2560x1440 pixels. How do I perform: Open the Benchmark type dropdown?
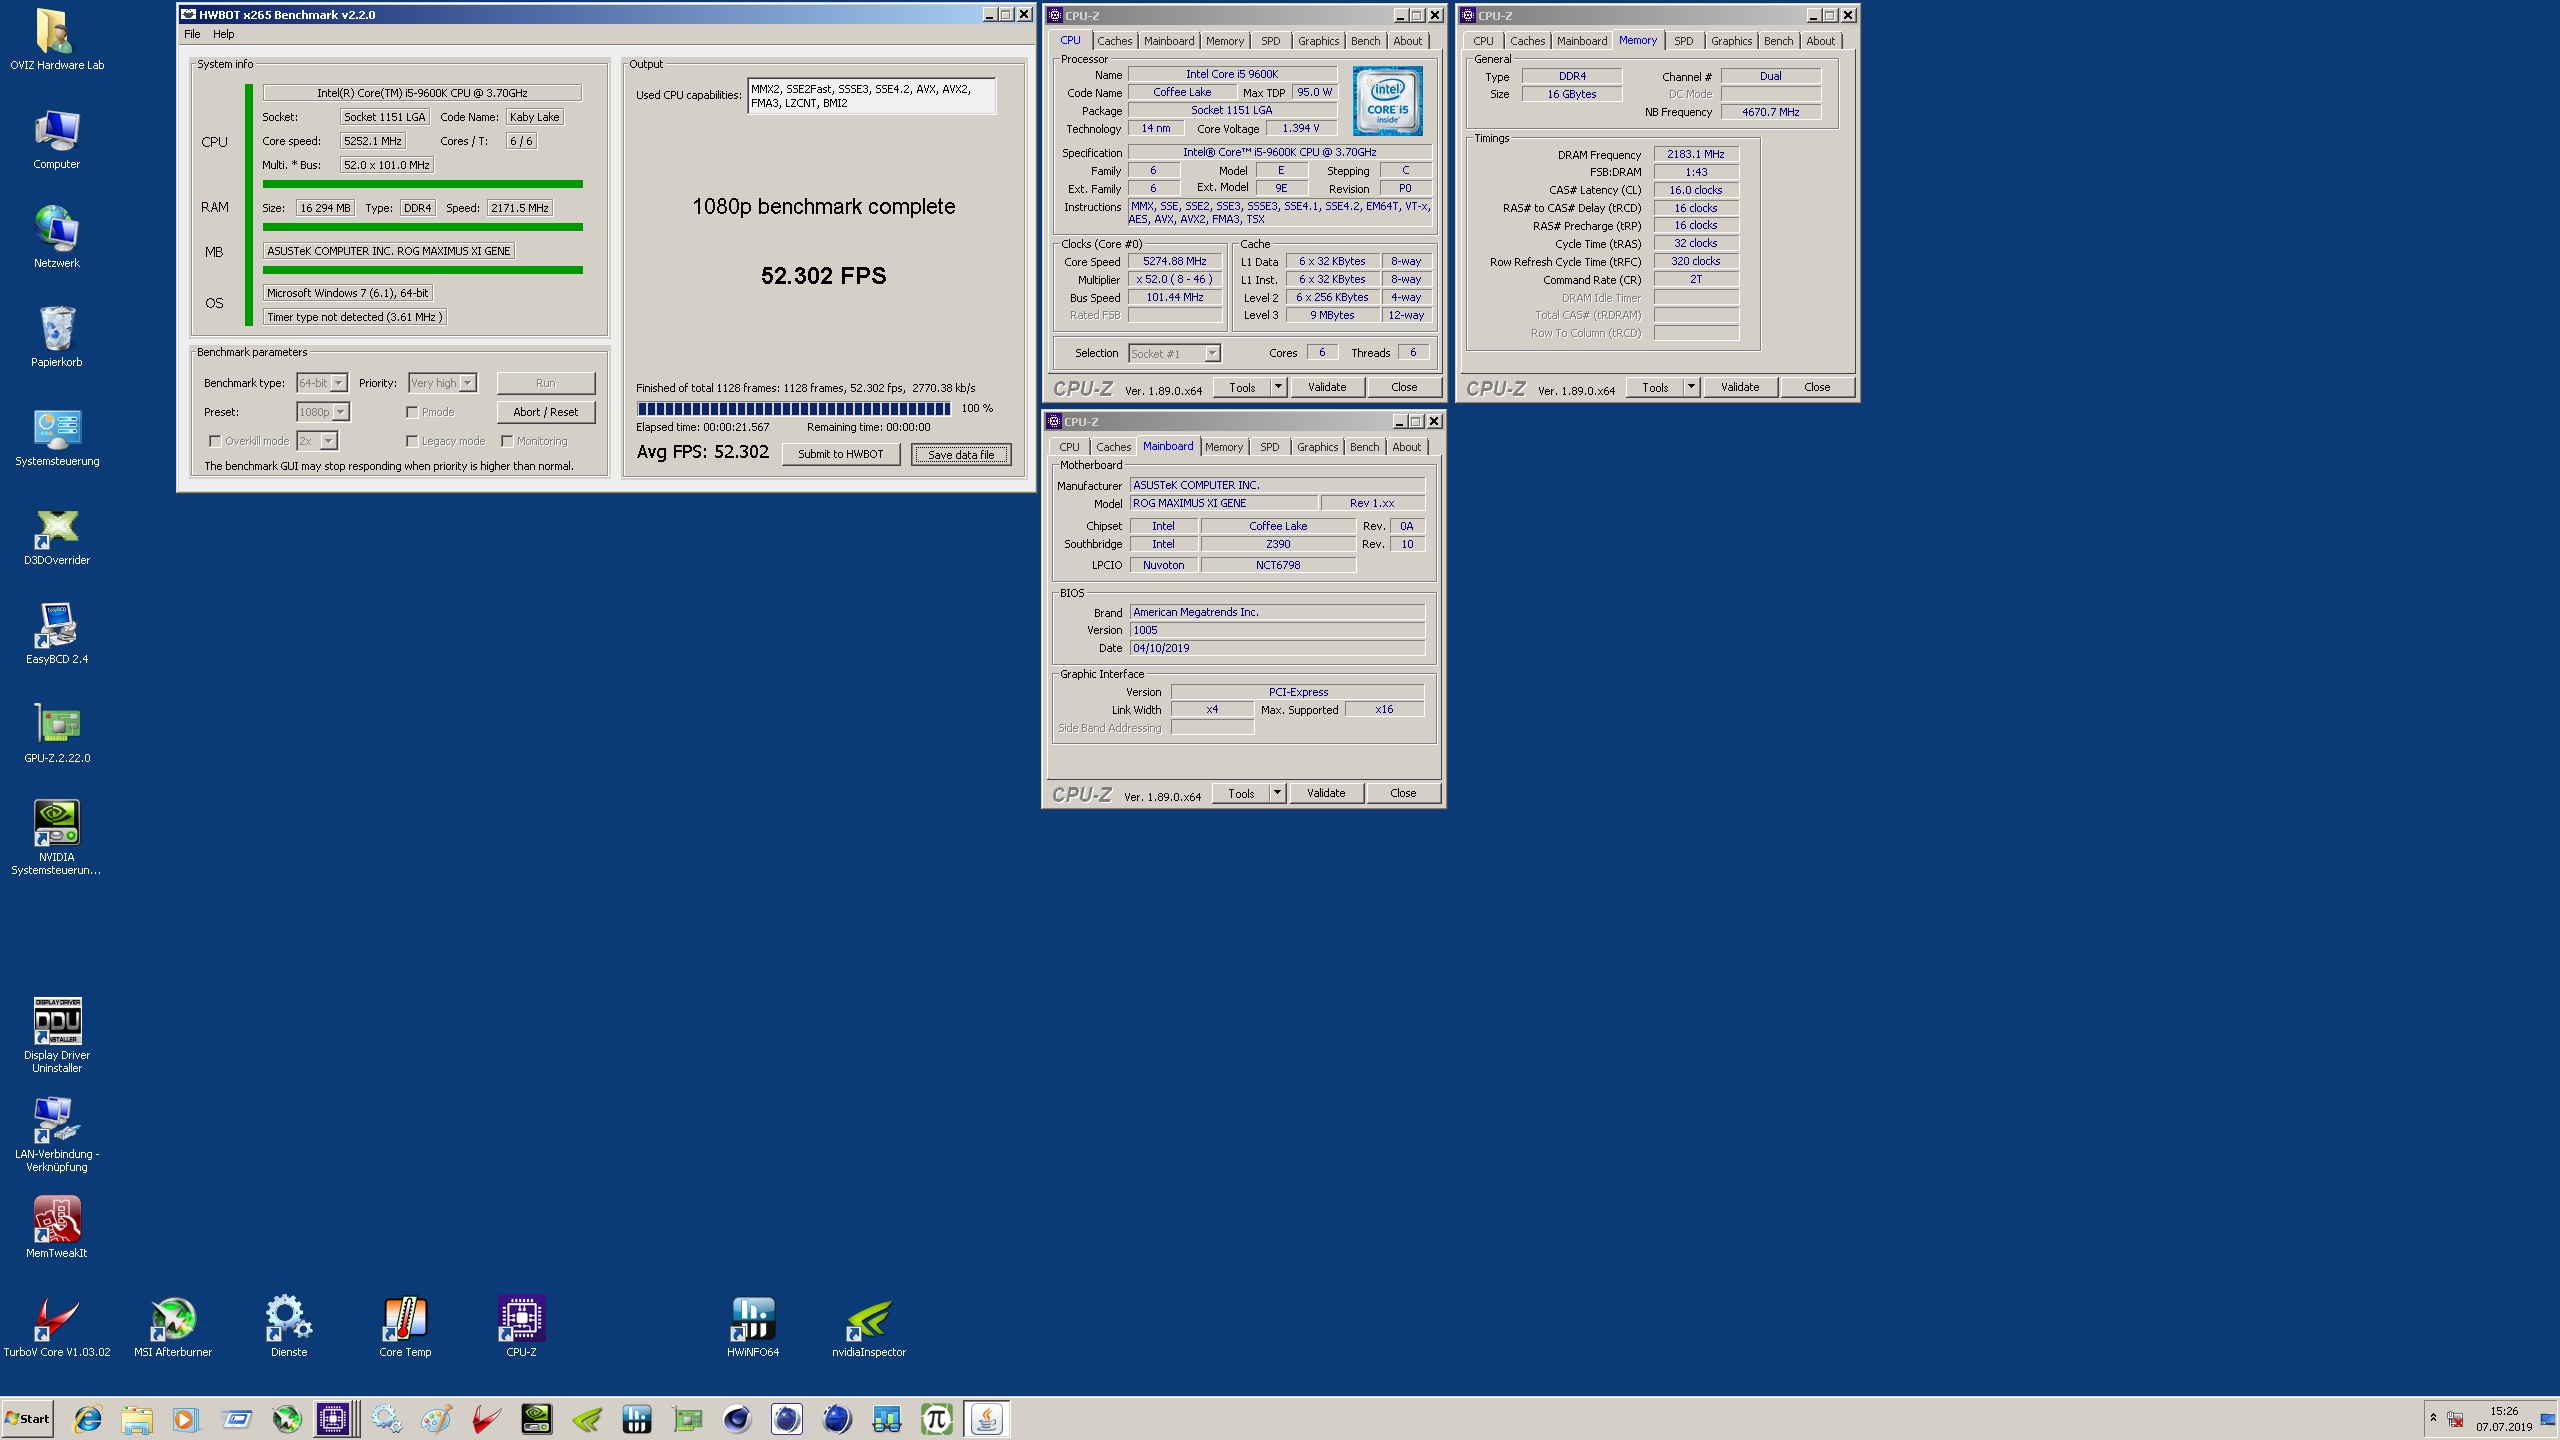click(339, 383)
